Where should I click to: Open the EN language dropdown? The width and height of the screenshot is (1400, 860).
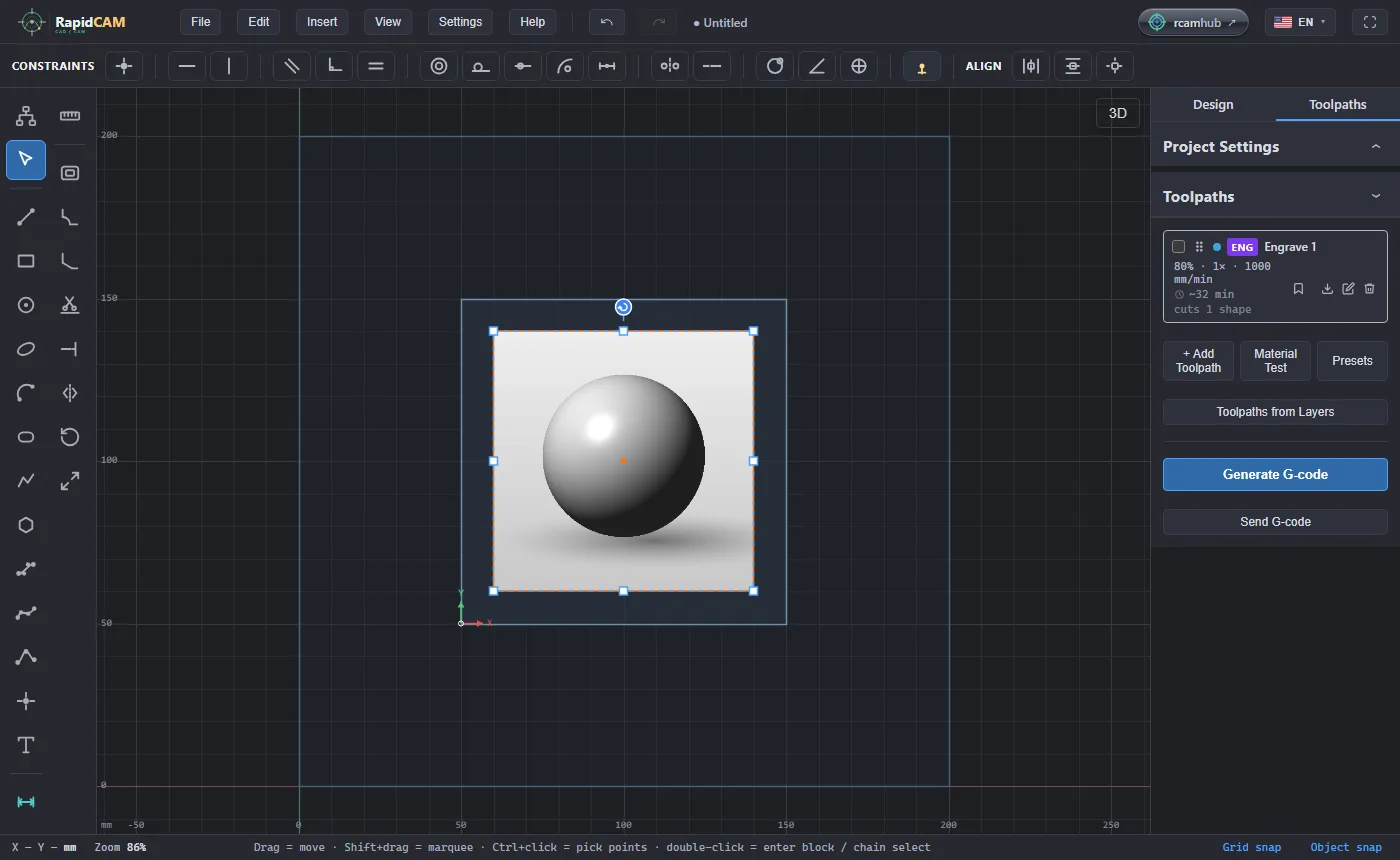click(1300, 22)
